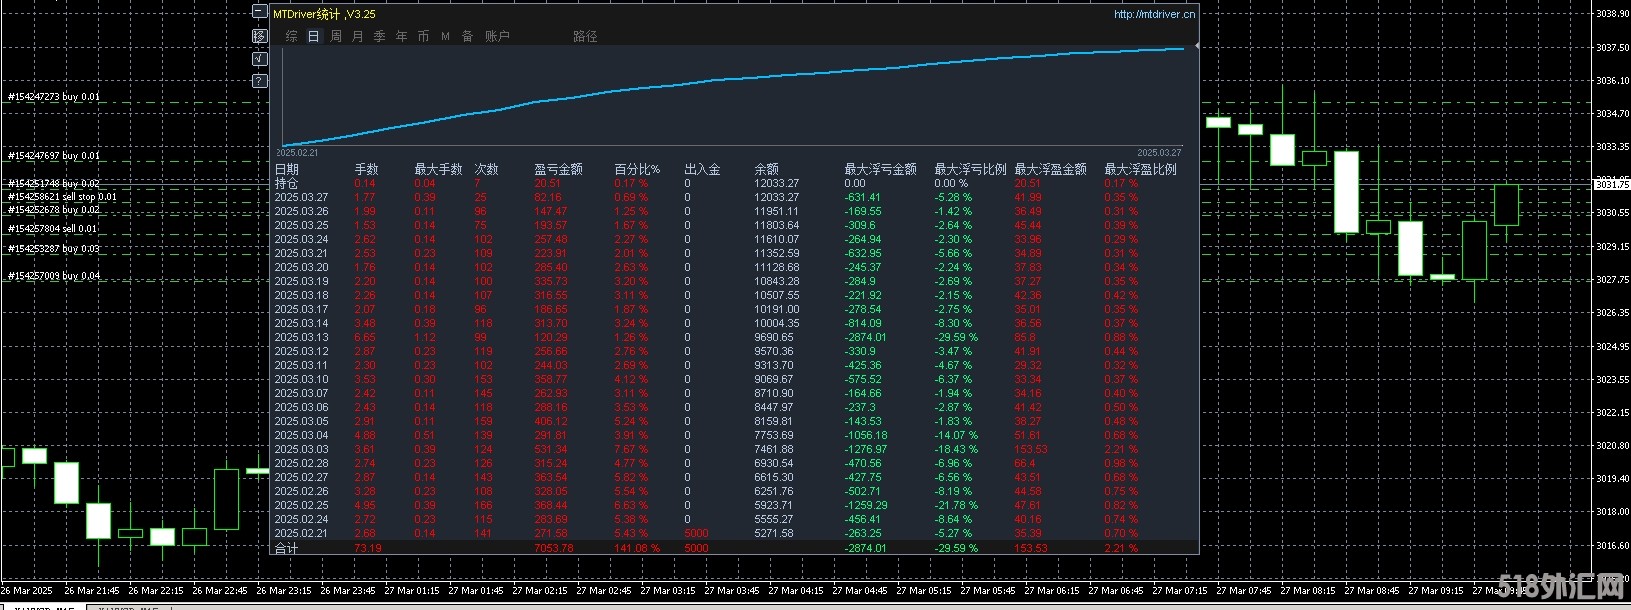This screenshot has width=1631, height=610.
Task: Select the 2025.02.21 date row
Action: pos(735,533)
